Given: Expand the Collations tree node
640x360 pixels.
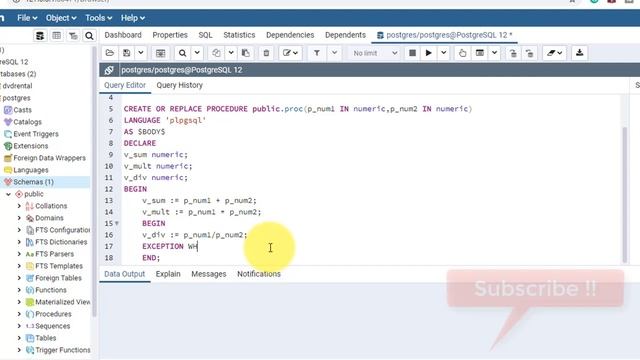Looking at the screenshot, I should (19, 206).
